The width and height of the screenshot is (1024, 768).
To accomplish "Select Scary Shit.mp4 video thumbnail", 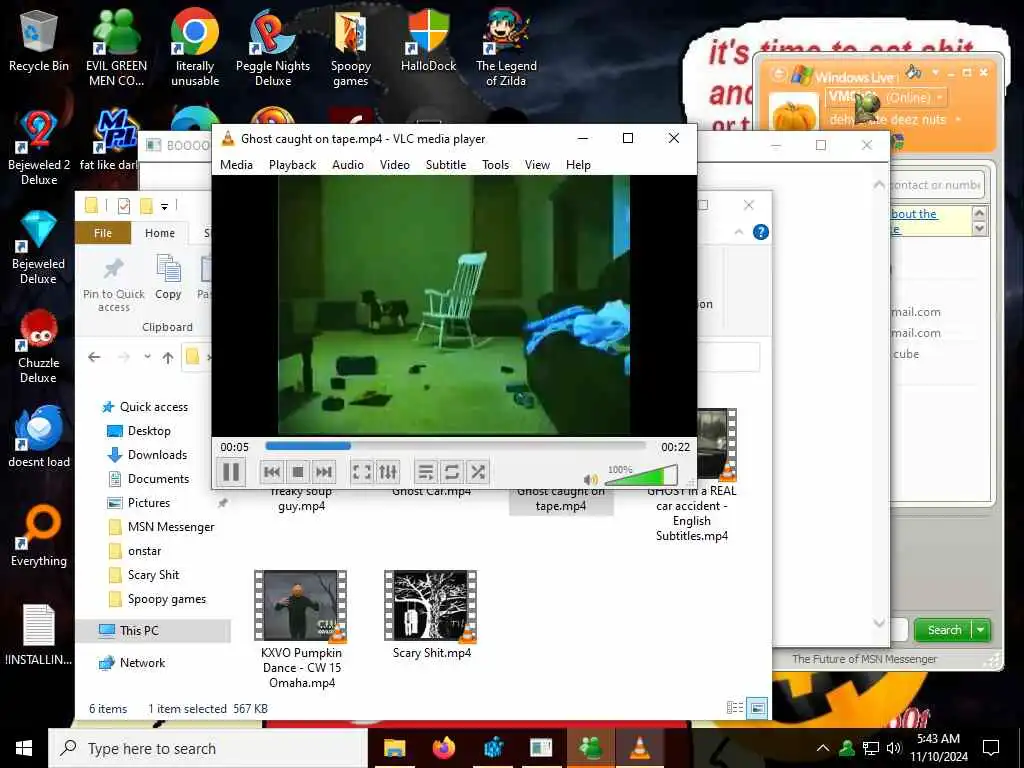I will (x=431, y=606).
